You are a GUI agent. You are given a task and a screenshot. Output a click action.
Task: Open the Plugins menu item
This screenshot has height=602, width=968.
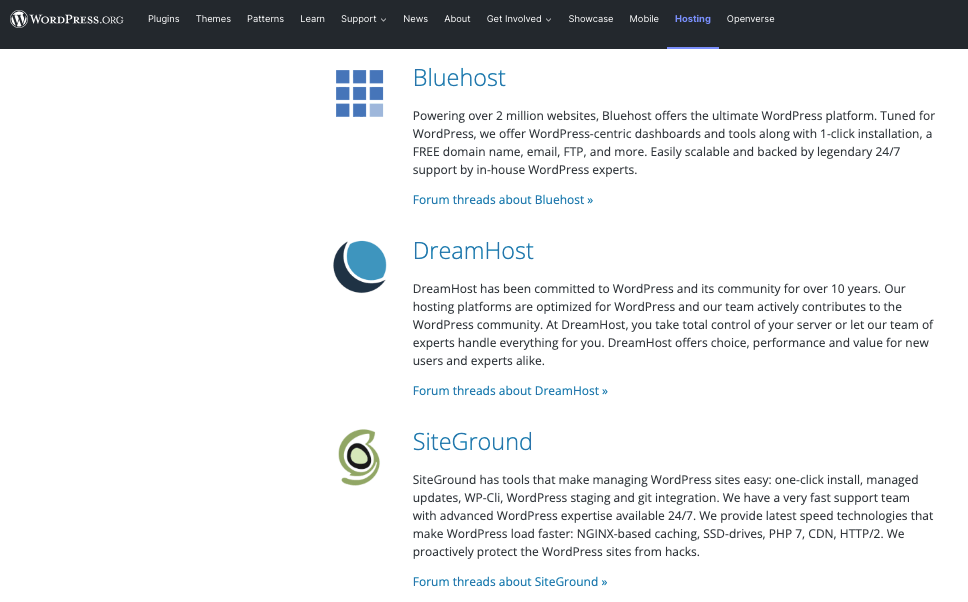(x=164, y=19)
